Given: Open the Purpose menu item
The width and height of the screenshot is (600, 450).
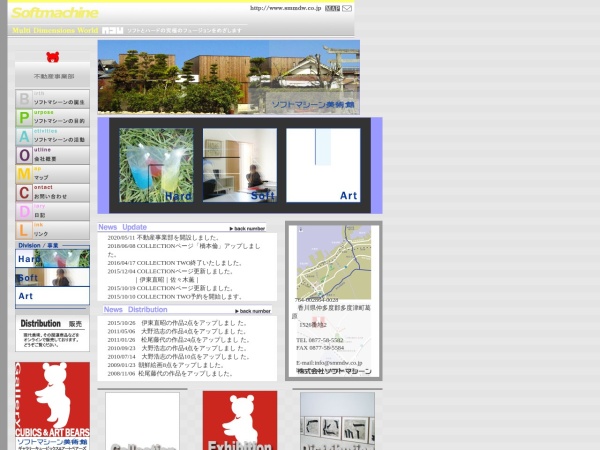Looking at the screenshot, I should tap(53, 117).
